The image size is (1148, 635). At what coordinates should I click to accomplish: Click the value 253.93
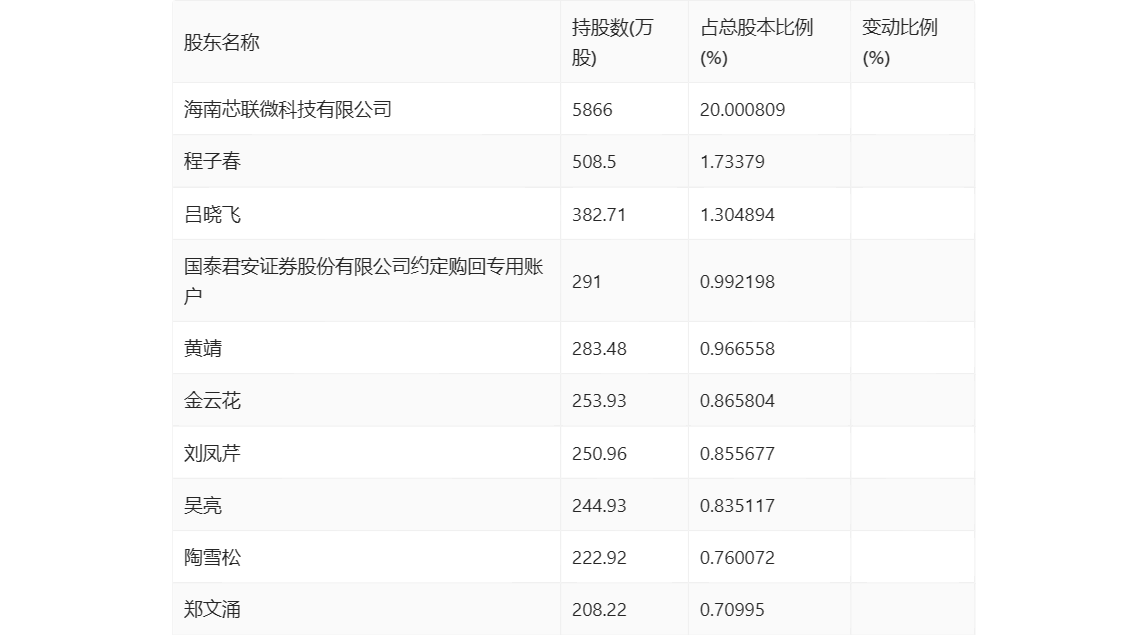tap(599, 401)
